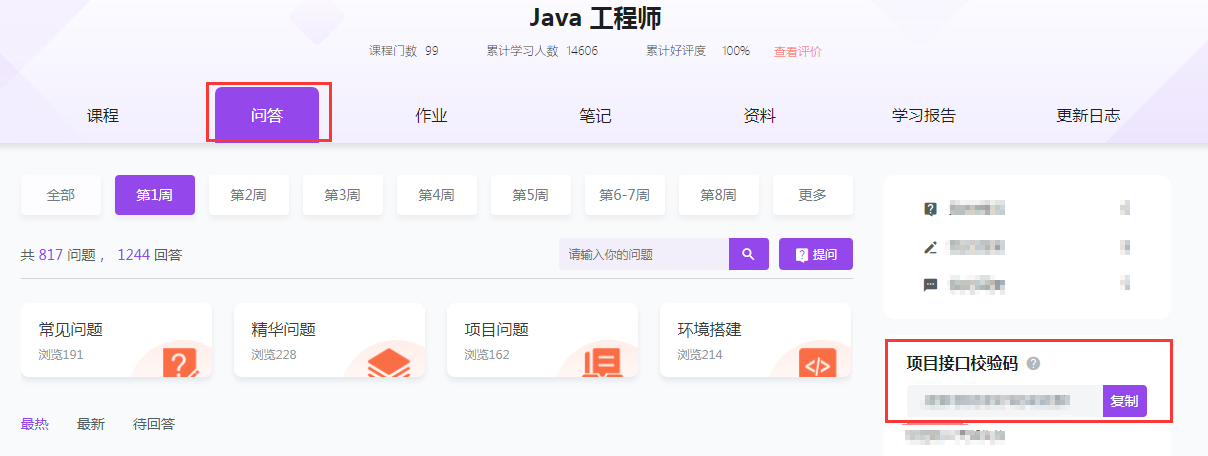Filter questions by 全部

click(61, 195)
